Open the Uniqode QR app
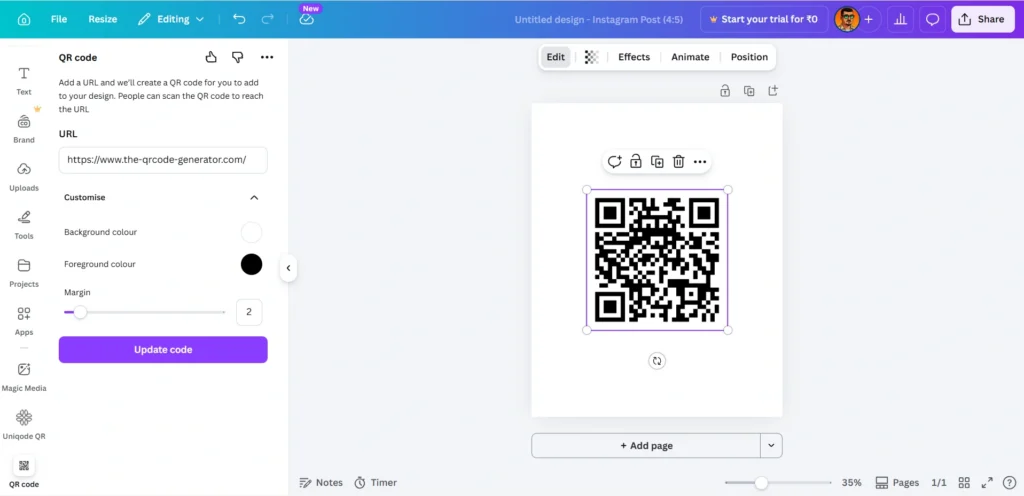 pyautogui.click(x=24, y=426)
